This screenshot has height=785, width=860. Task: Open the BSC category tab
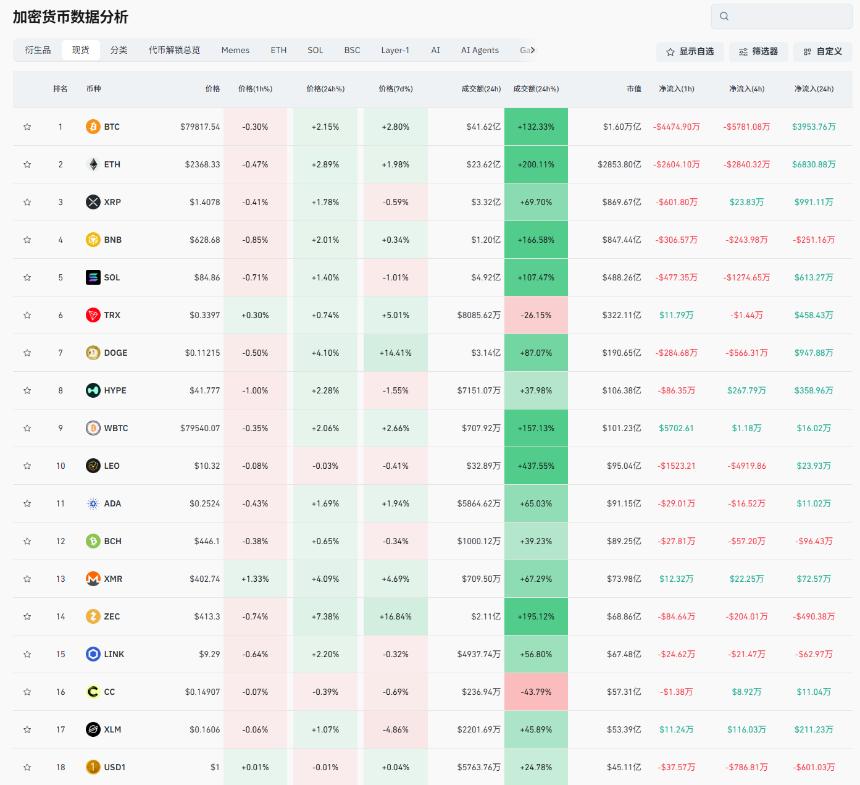(x=352, y=50)
